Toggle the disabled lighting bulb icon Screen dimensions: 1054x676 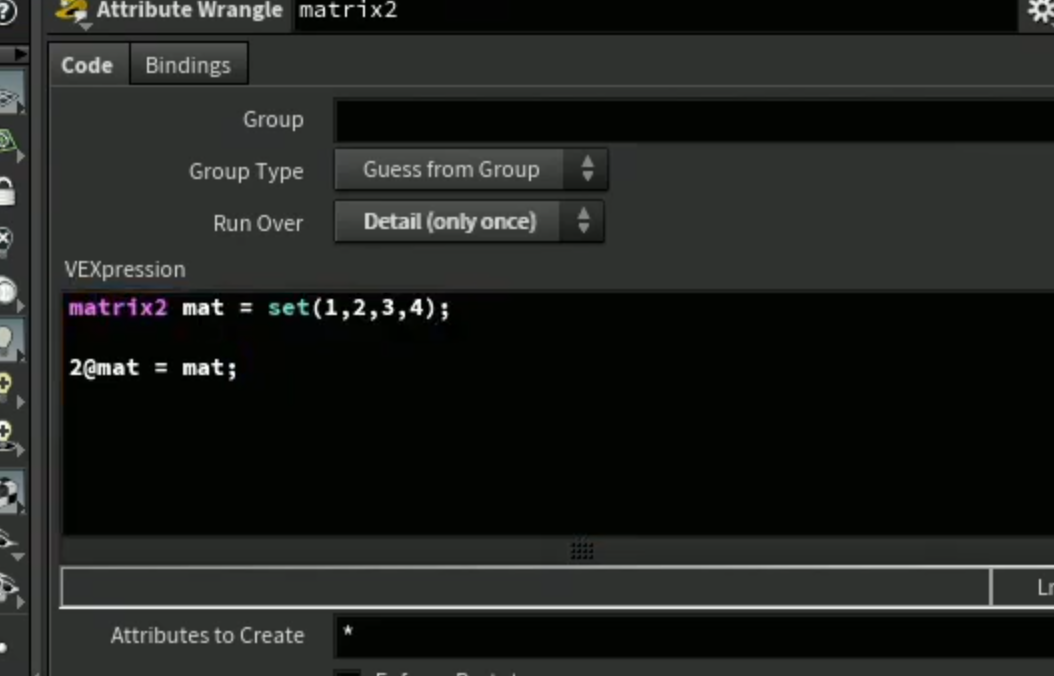point(6,241)
